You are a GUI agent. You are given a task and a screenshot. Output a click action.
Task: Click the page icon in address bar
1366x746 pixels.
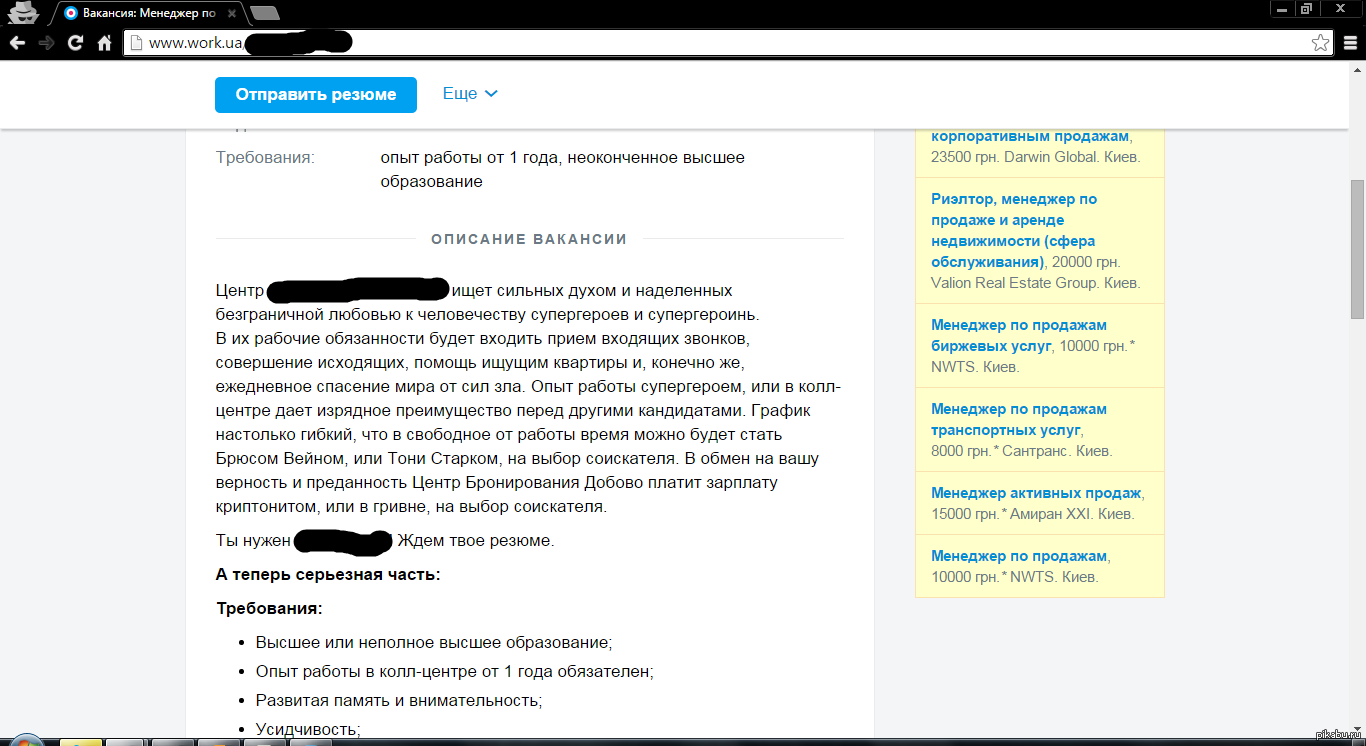coord(136,43)
